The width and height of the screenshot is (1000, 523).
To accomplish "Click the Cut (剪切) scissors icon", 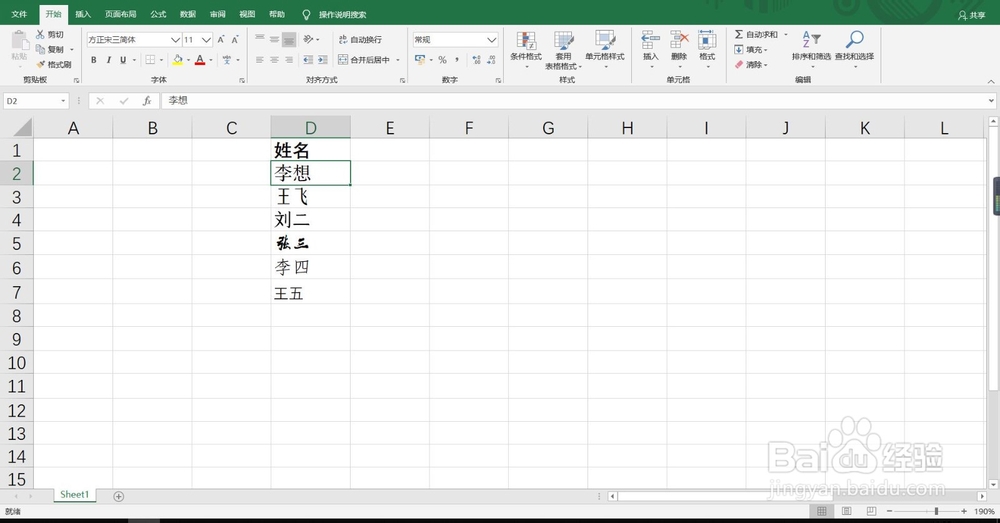I will [40, 34].
